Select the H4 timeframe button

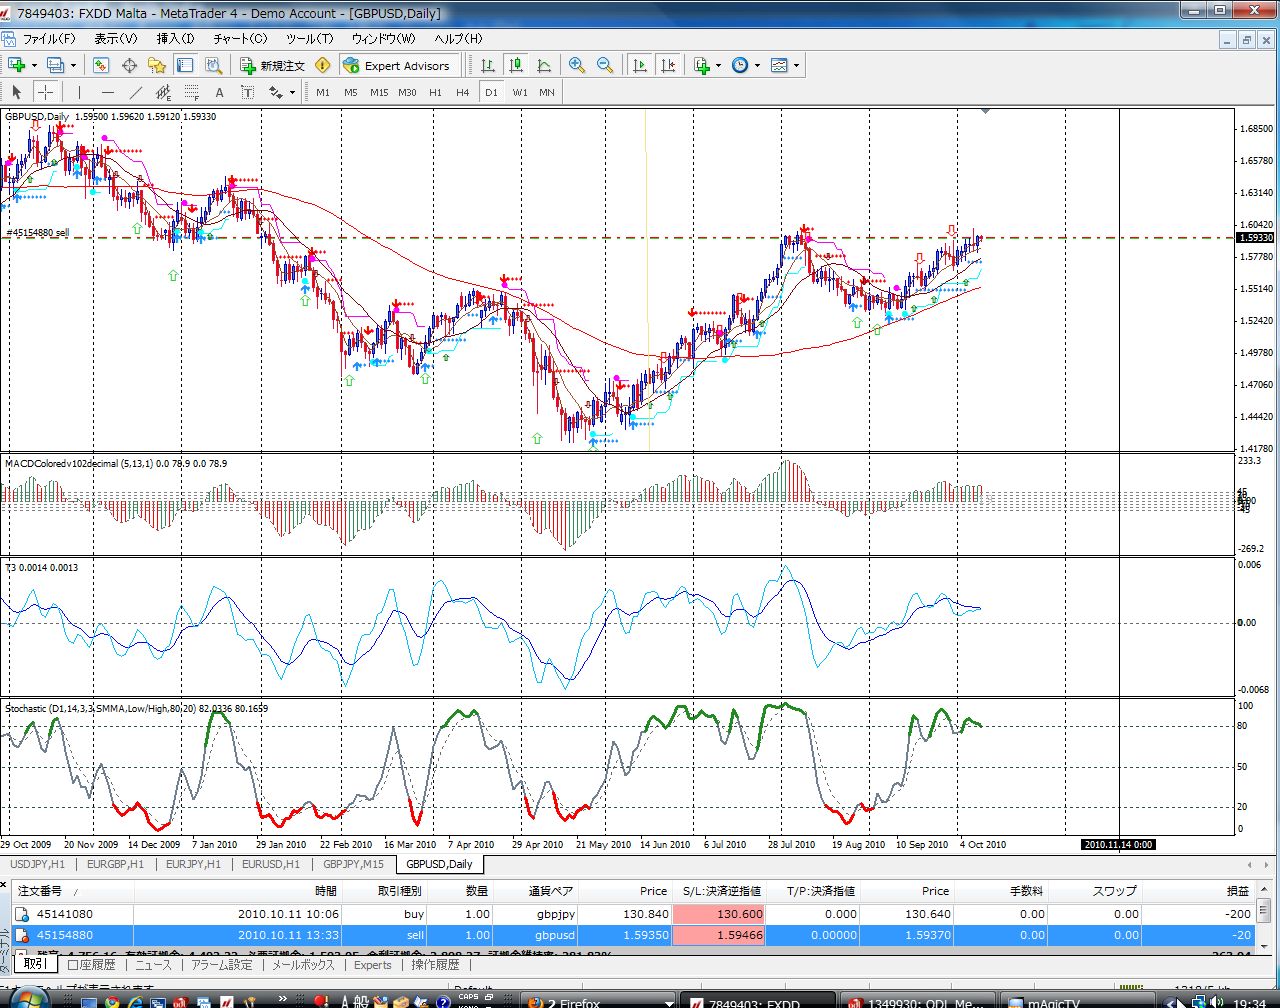click(462, 92)
